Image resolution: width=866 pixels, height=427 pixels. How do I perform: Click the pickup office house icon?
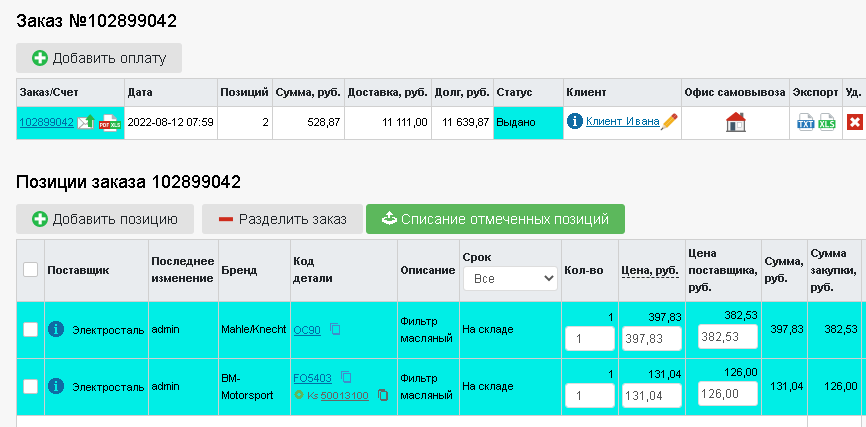pyautogui.click(x=736, y=122)
